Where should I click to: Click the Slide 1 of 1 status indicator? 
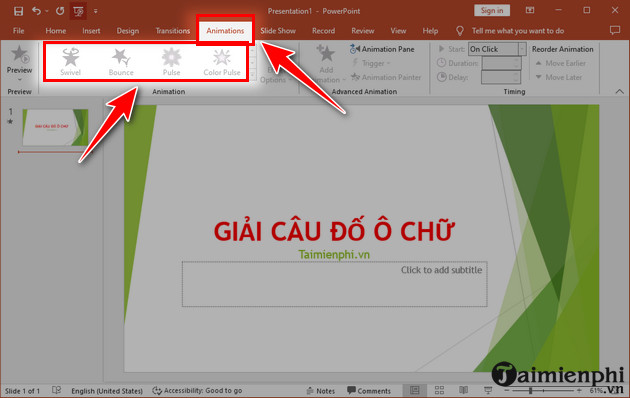click(22, 391)
